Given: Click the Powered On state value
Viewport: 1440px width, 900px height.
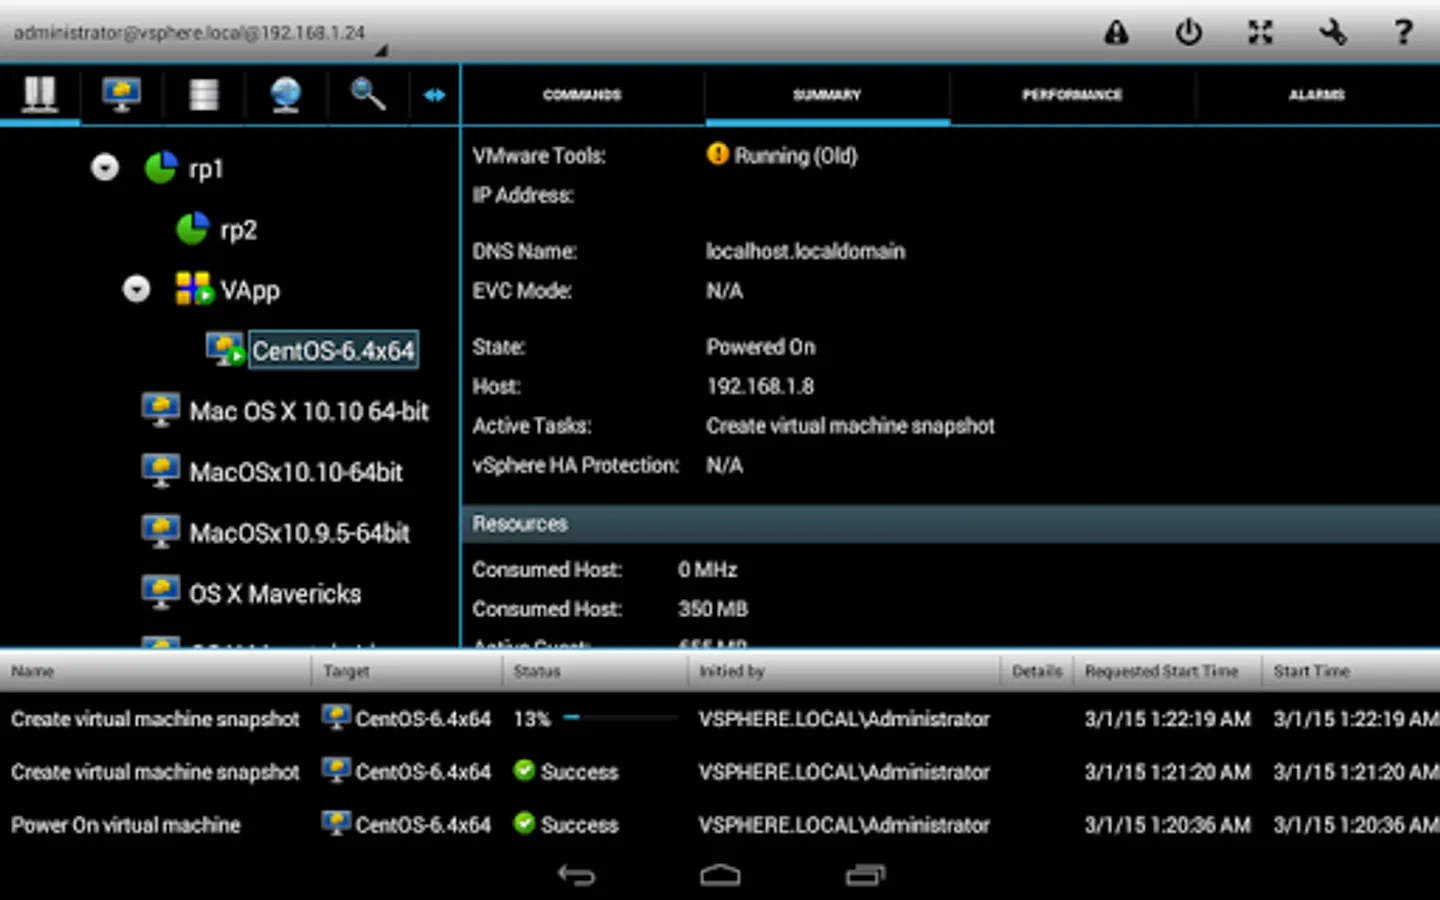Looking at the screenshot, I should point(760,347).
